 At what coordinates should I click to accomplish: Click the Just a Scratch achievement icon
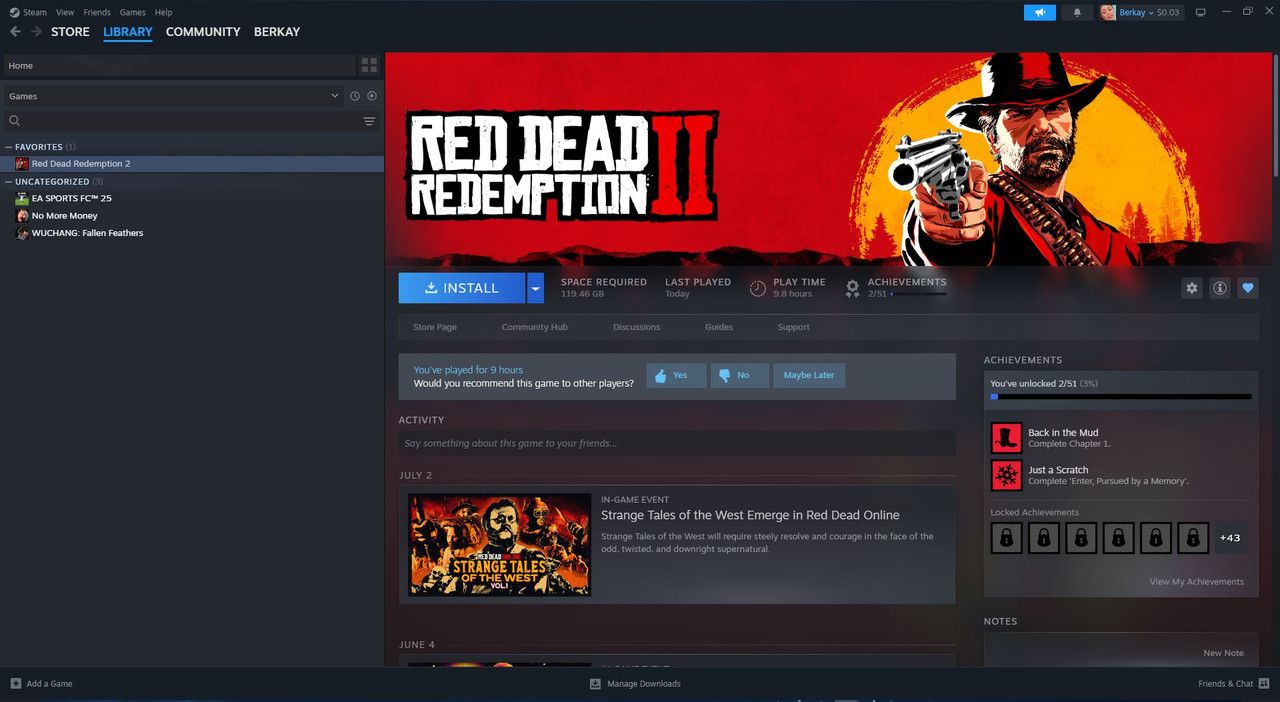[1006, 475]
